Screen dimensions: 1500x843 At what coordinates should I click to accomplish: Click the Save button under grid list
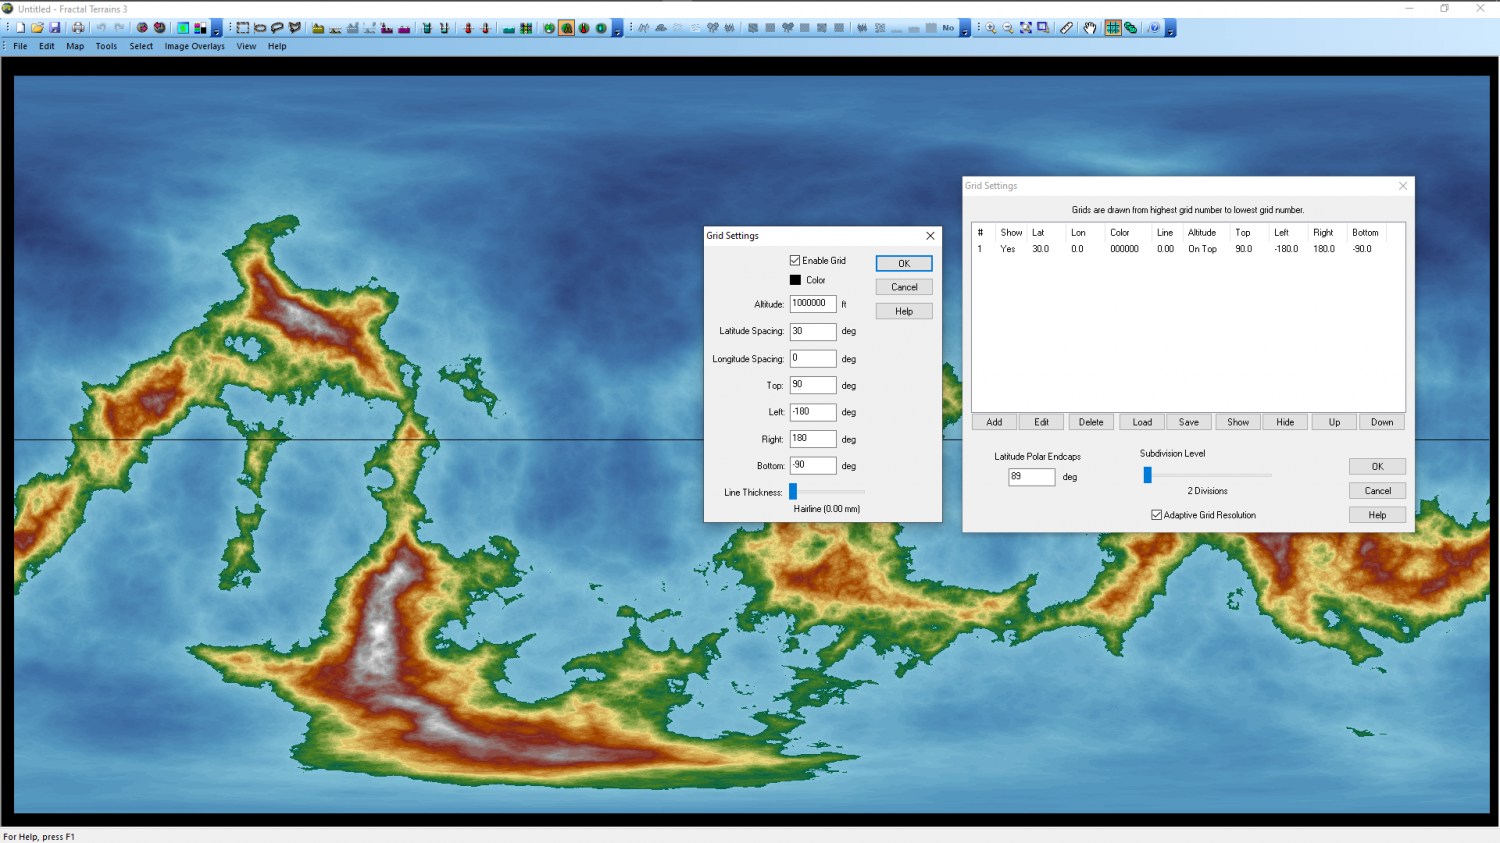(1189, 422)
